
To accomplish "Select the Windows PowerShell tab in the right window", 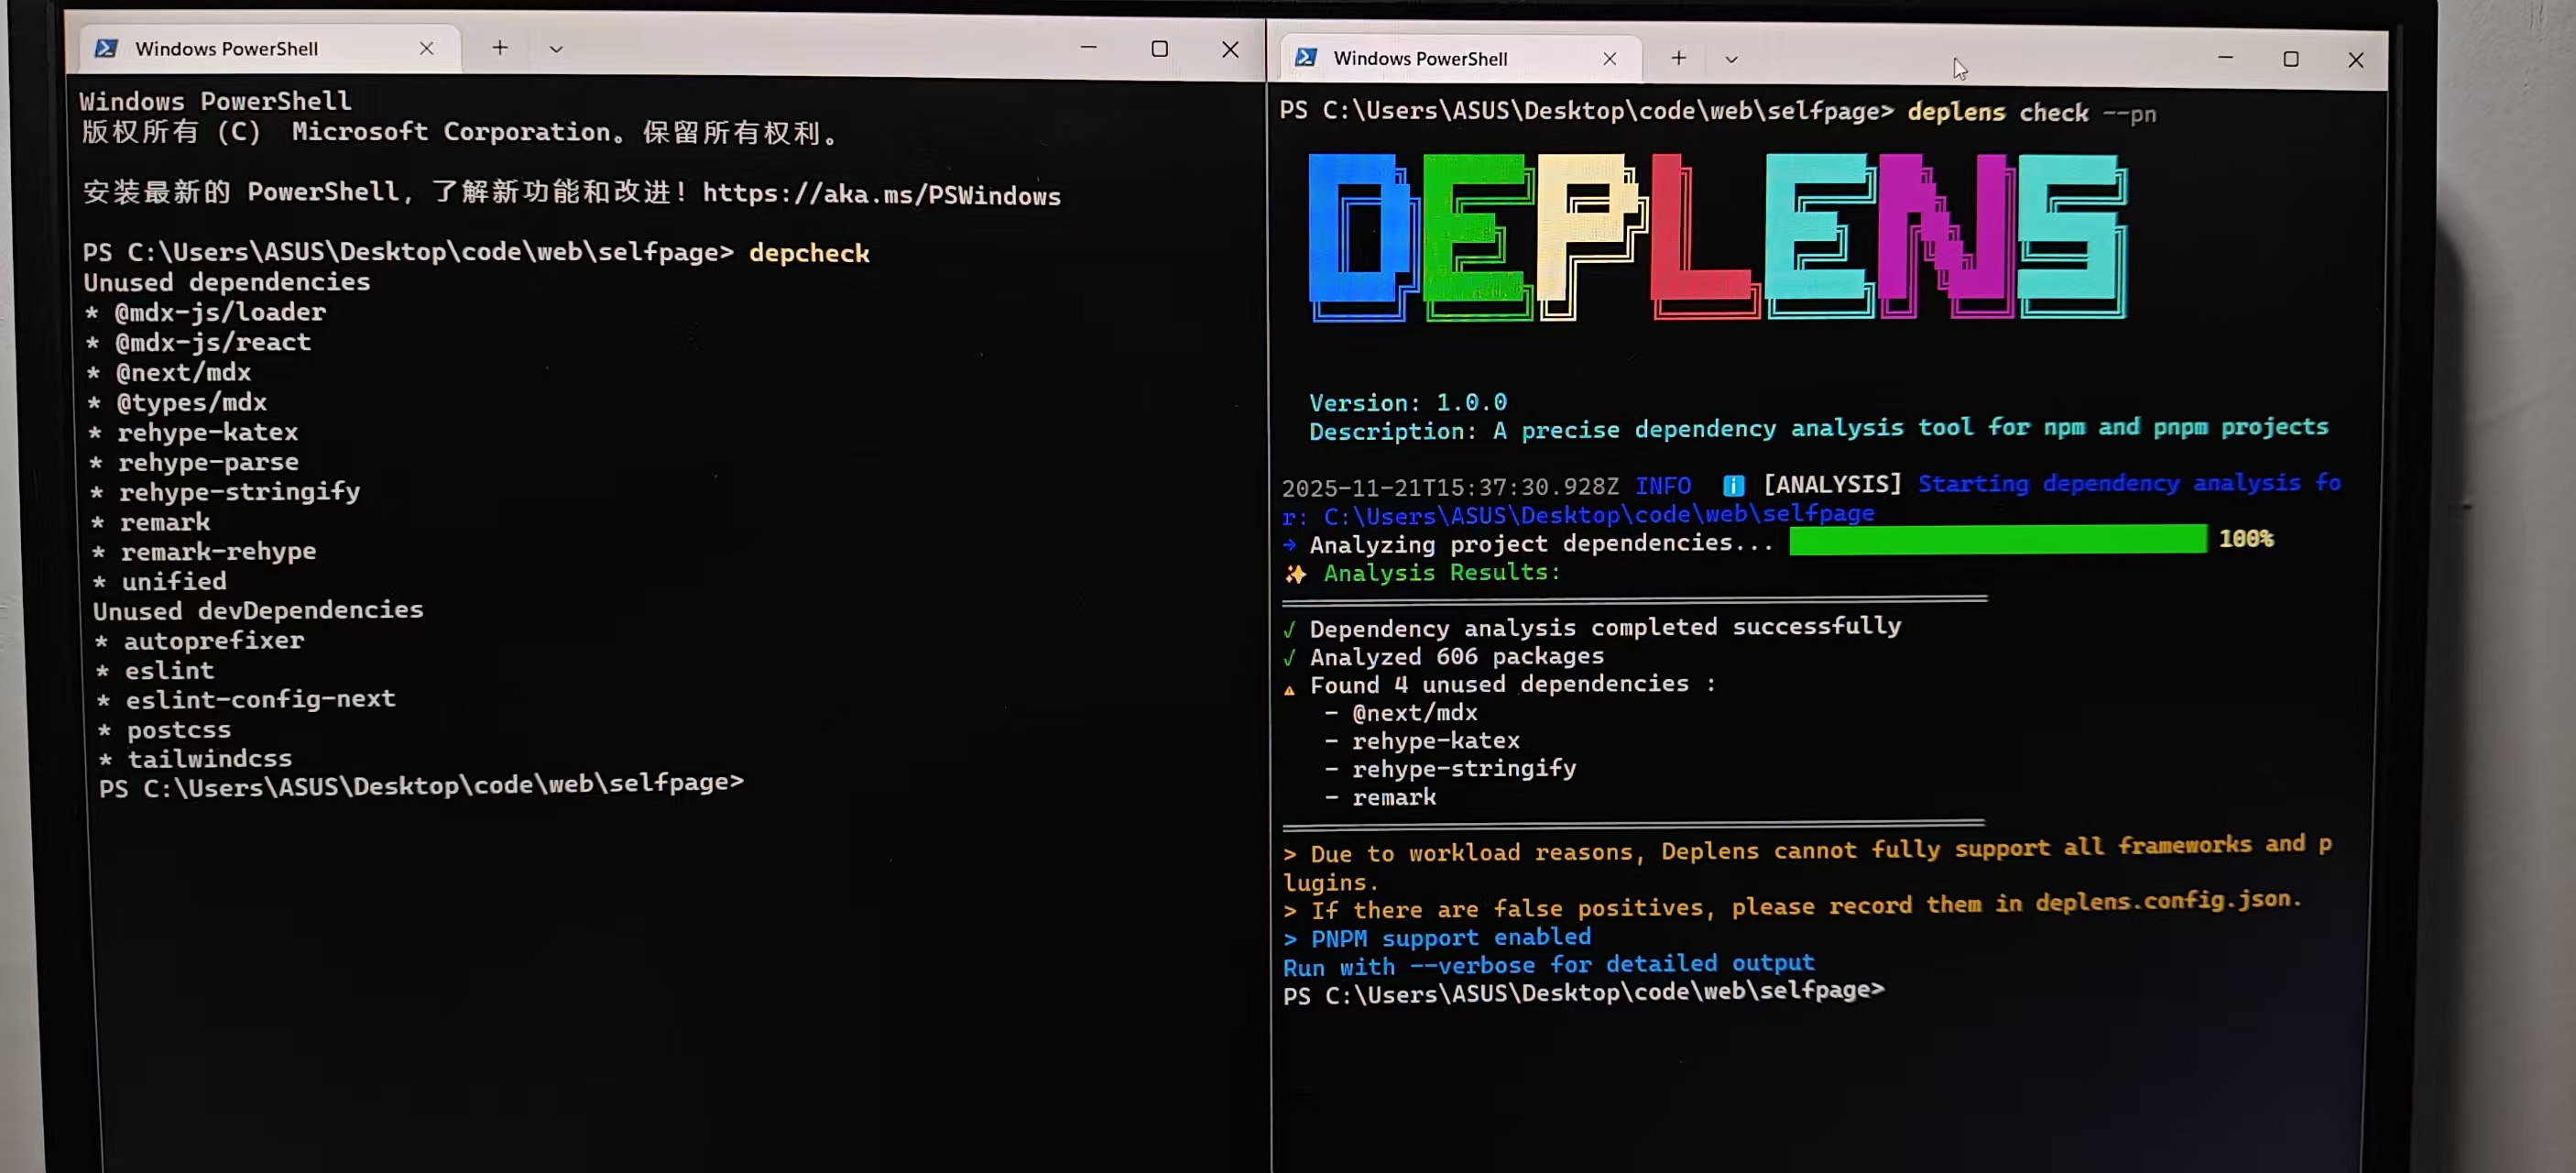I will point(1420,58).
